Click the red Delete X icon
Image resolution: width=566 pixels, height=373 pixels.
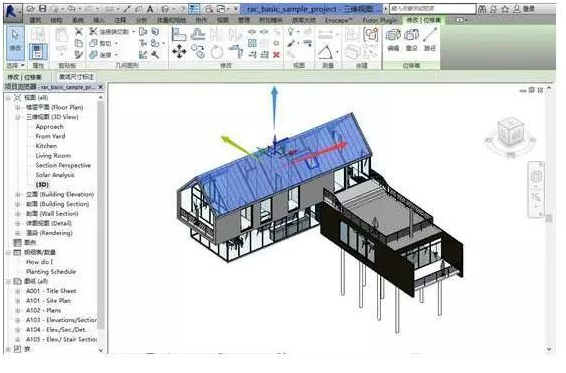[x=277, y=55]
